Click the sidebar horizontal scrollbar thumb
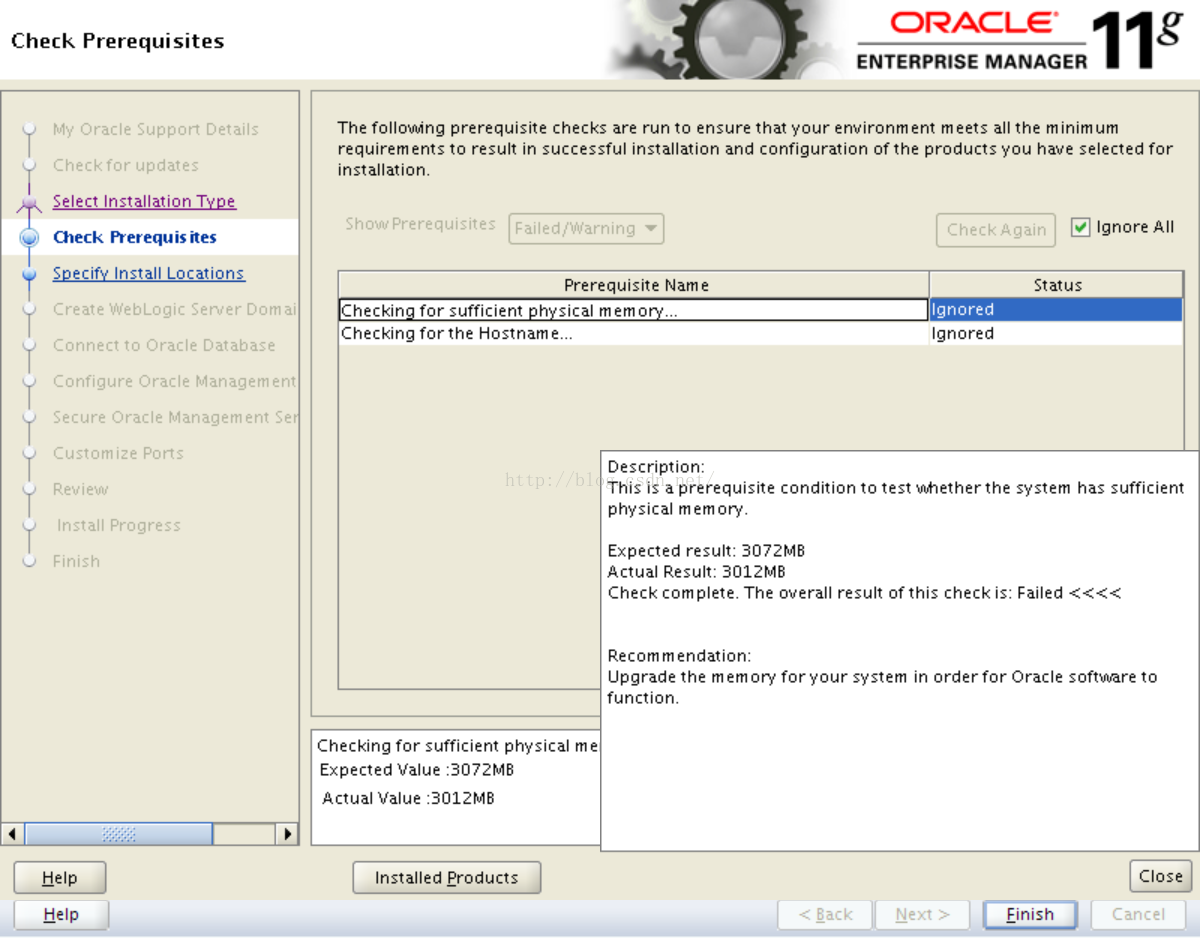 (x=118, y=833)
